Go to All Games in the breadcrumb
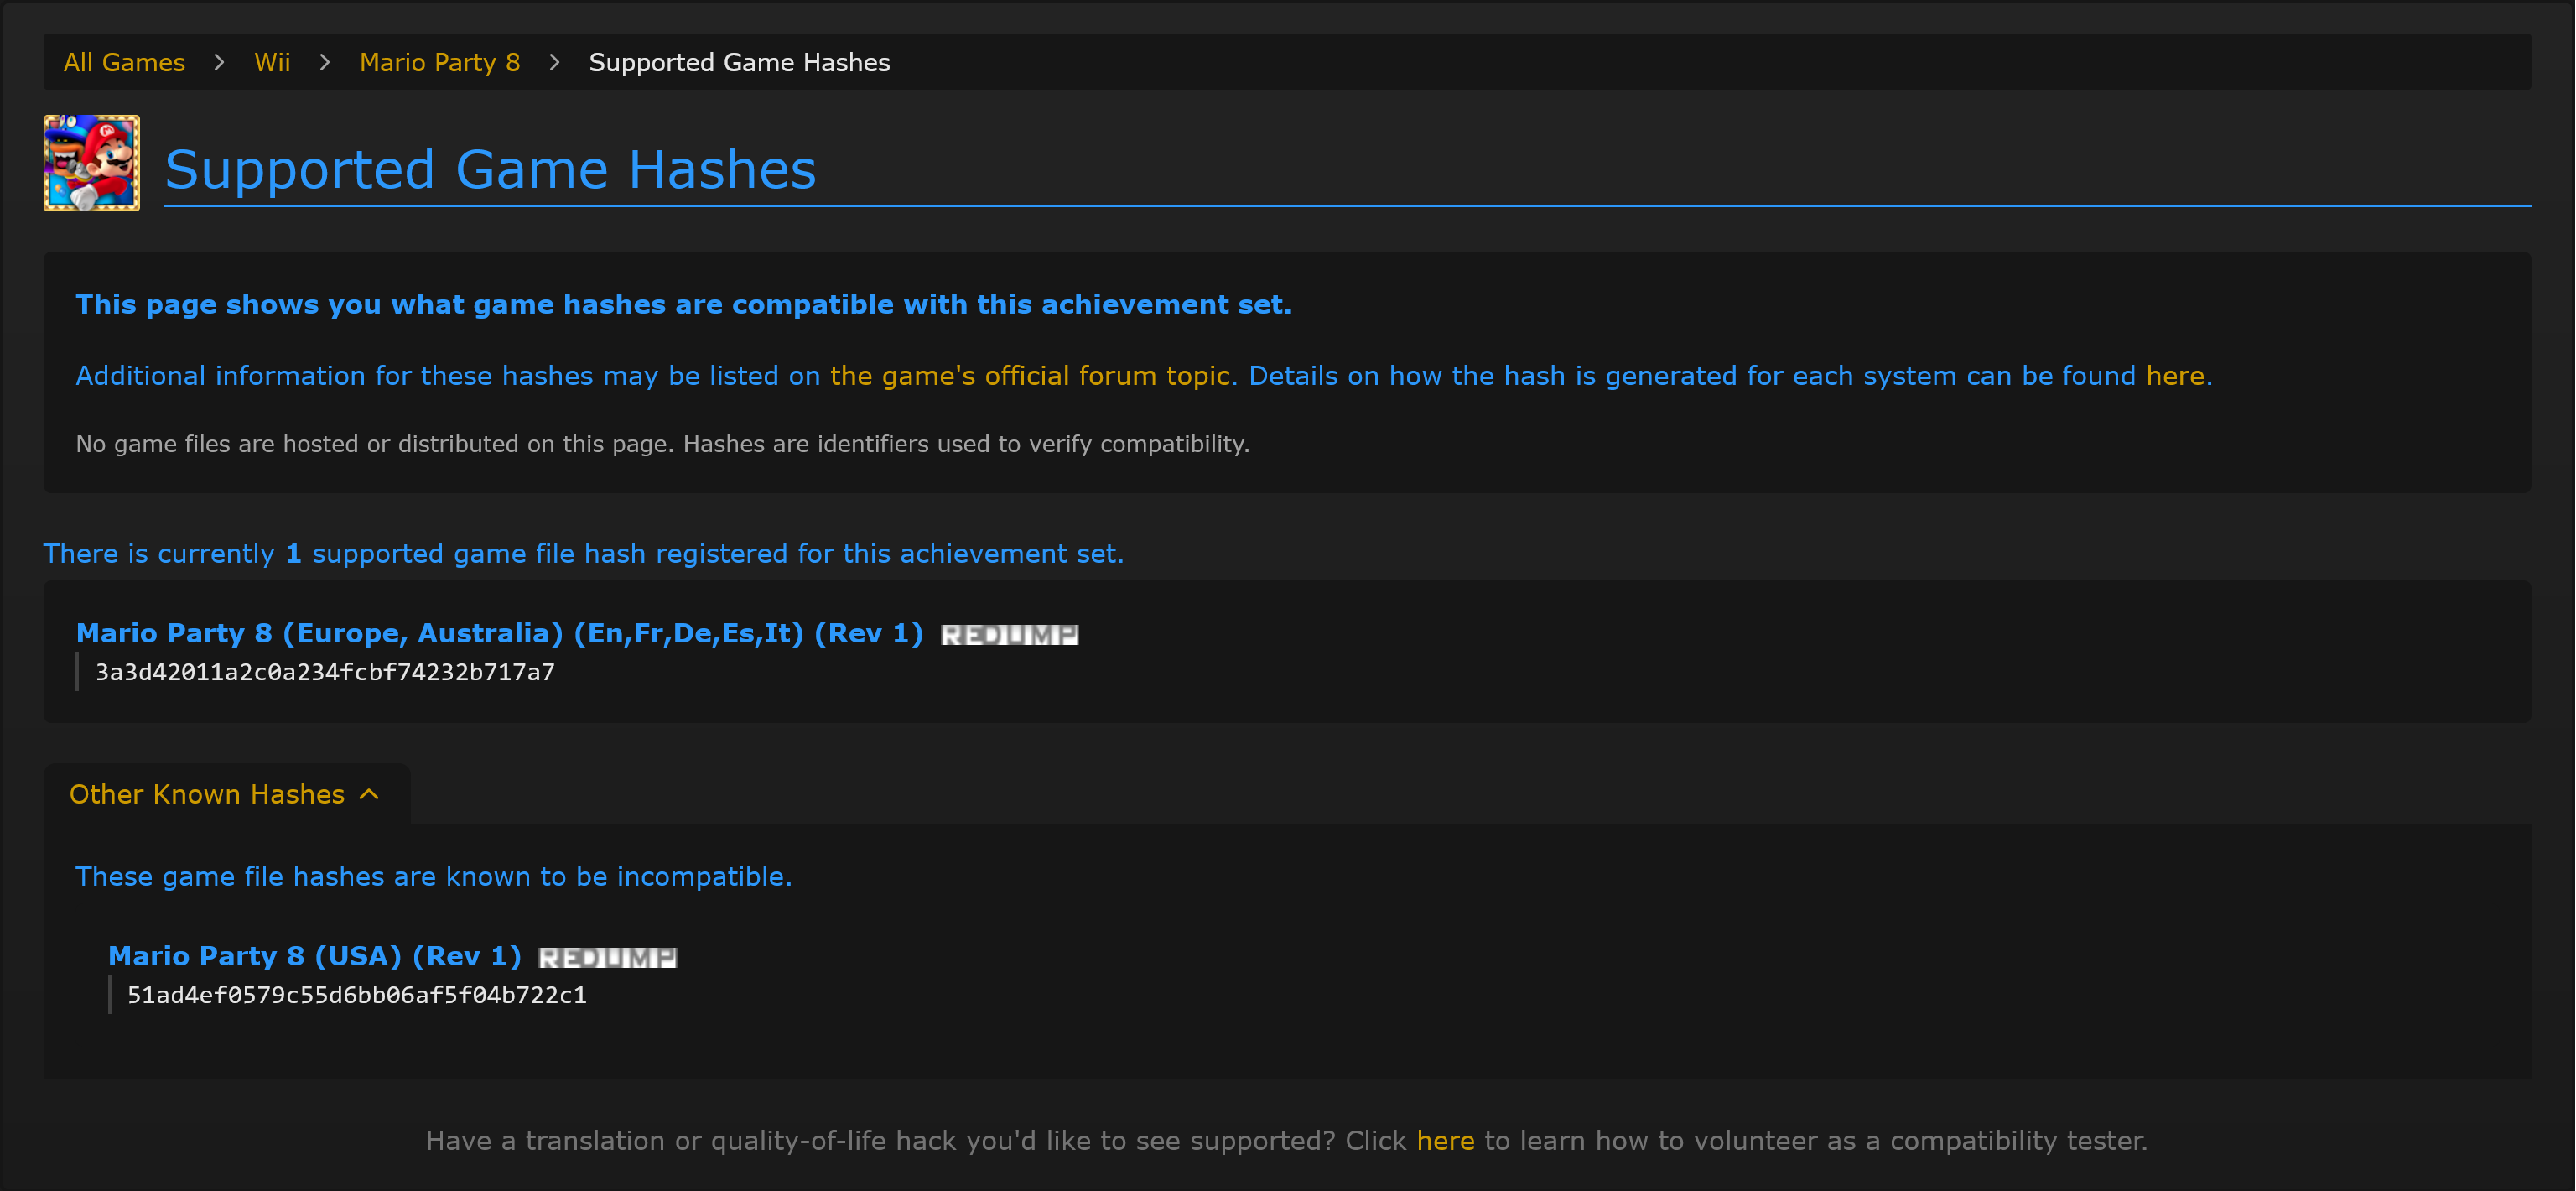This screenshot has height=1191, width=2576. point(124,62)
